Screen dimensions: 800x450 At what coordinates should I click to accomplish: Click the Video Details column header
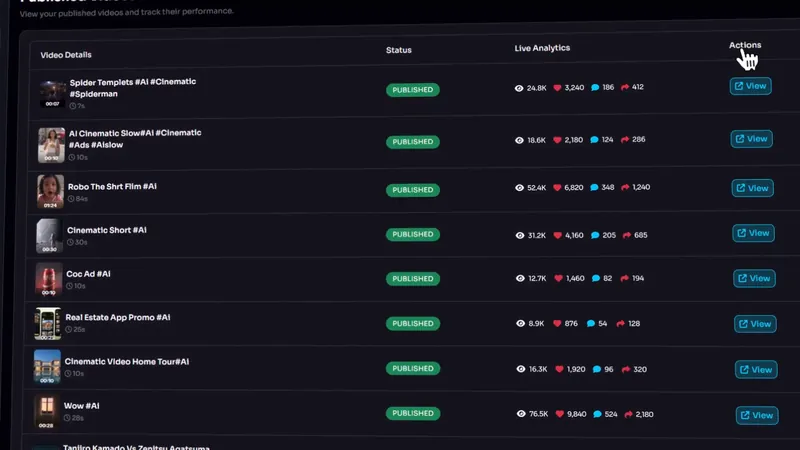coord(66,55)
